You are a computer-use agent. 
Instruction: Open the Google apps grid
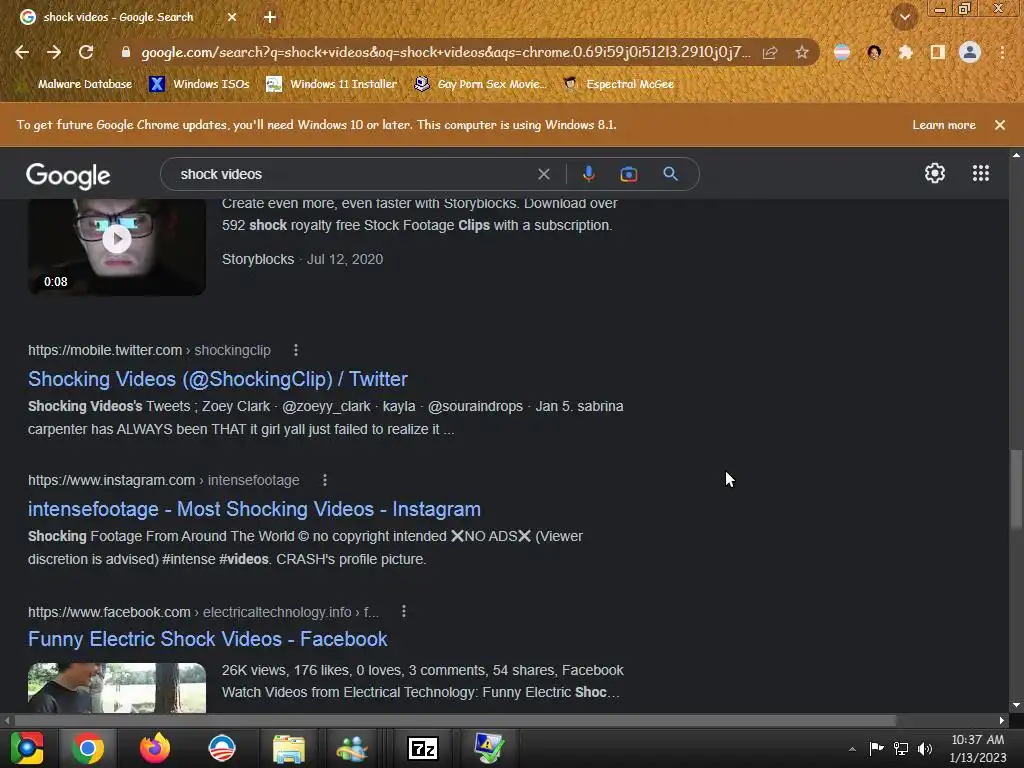click(980, 173)
